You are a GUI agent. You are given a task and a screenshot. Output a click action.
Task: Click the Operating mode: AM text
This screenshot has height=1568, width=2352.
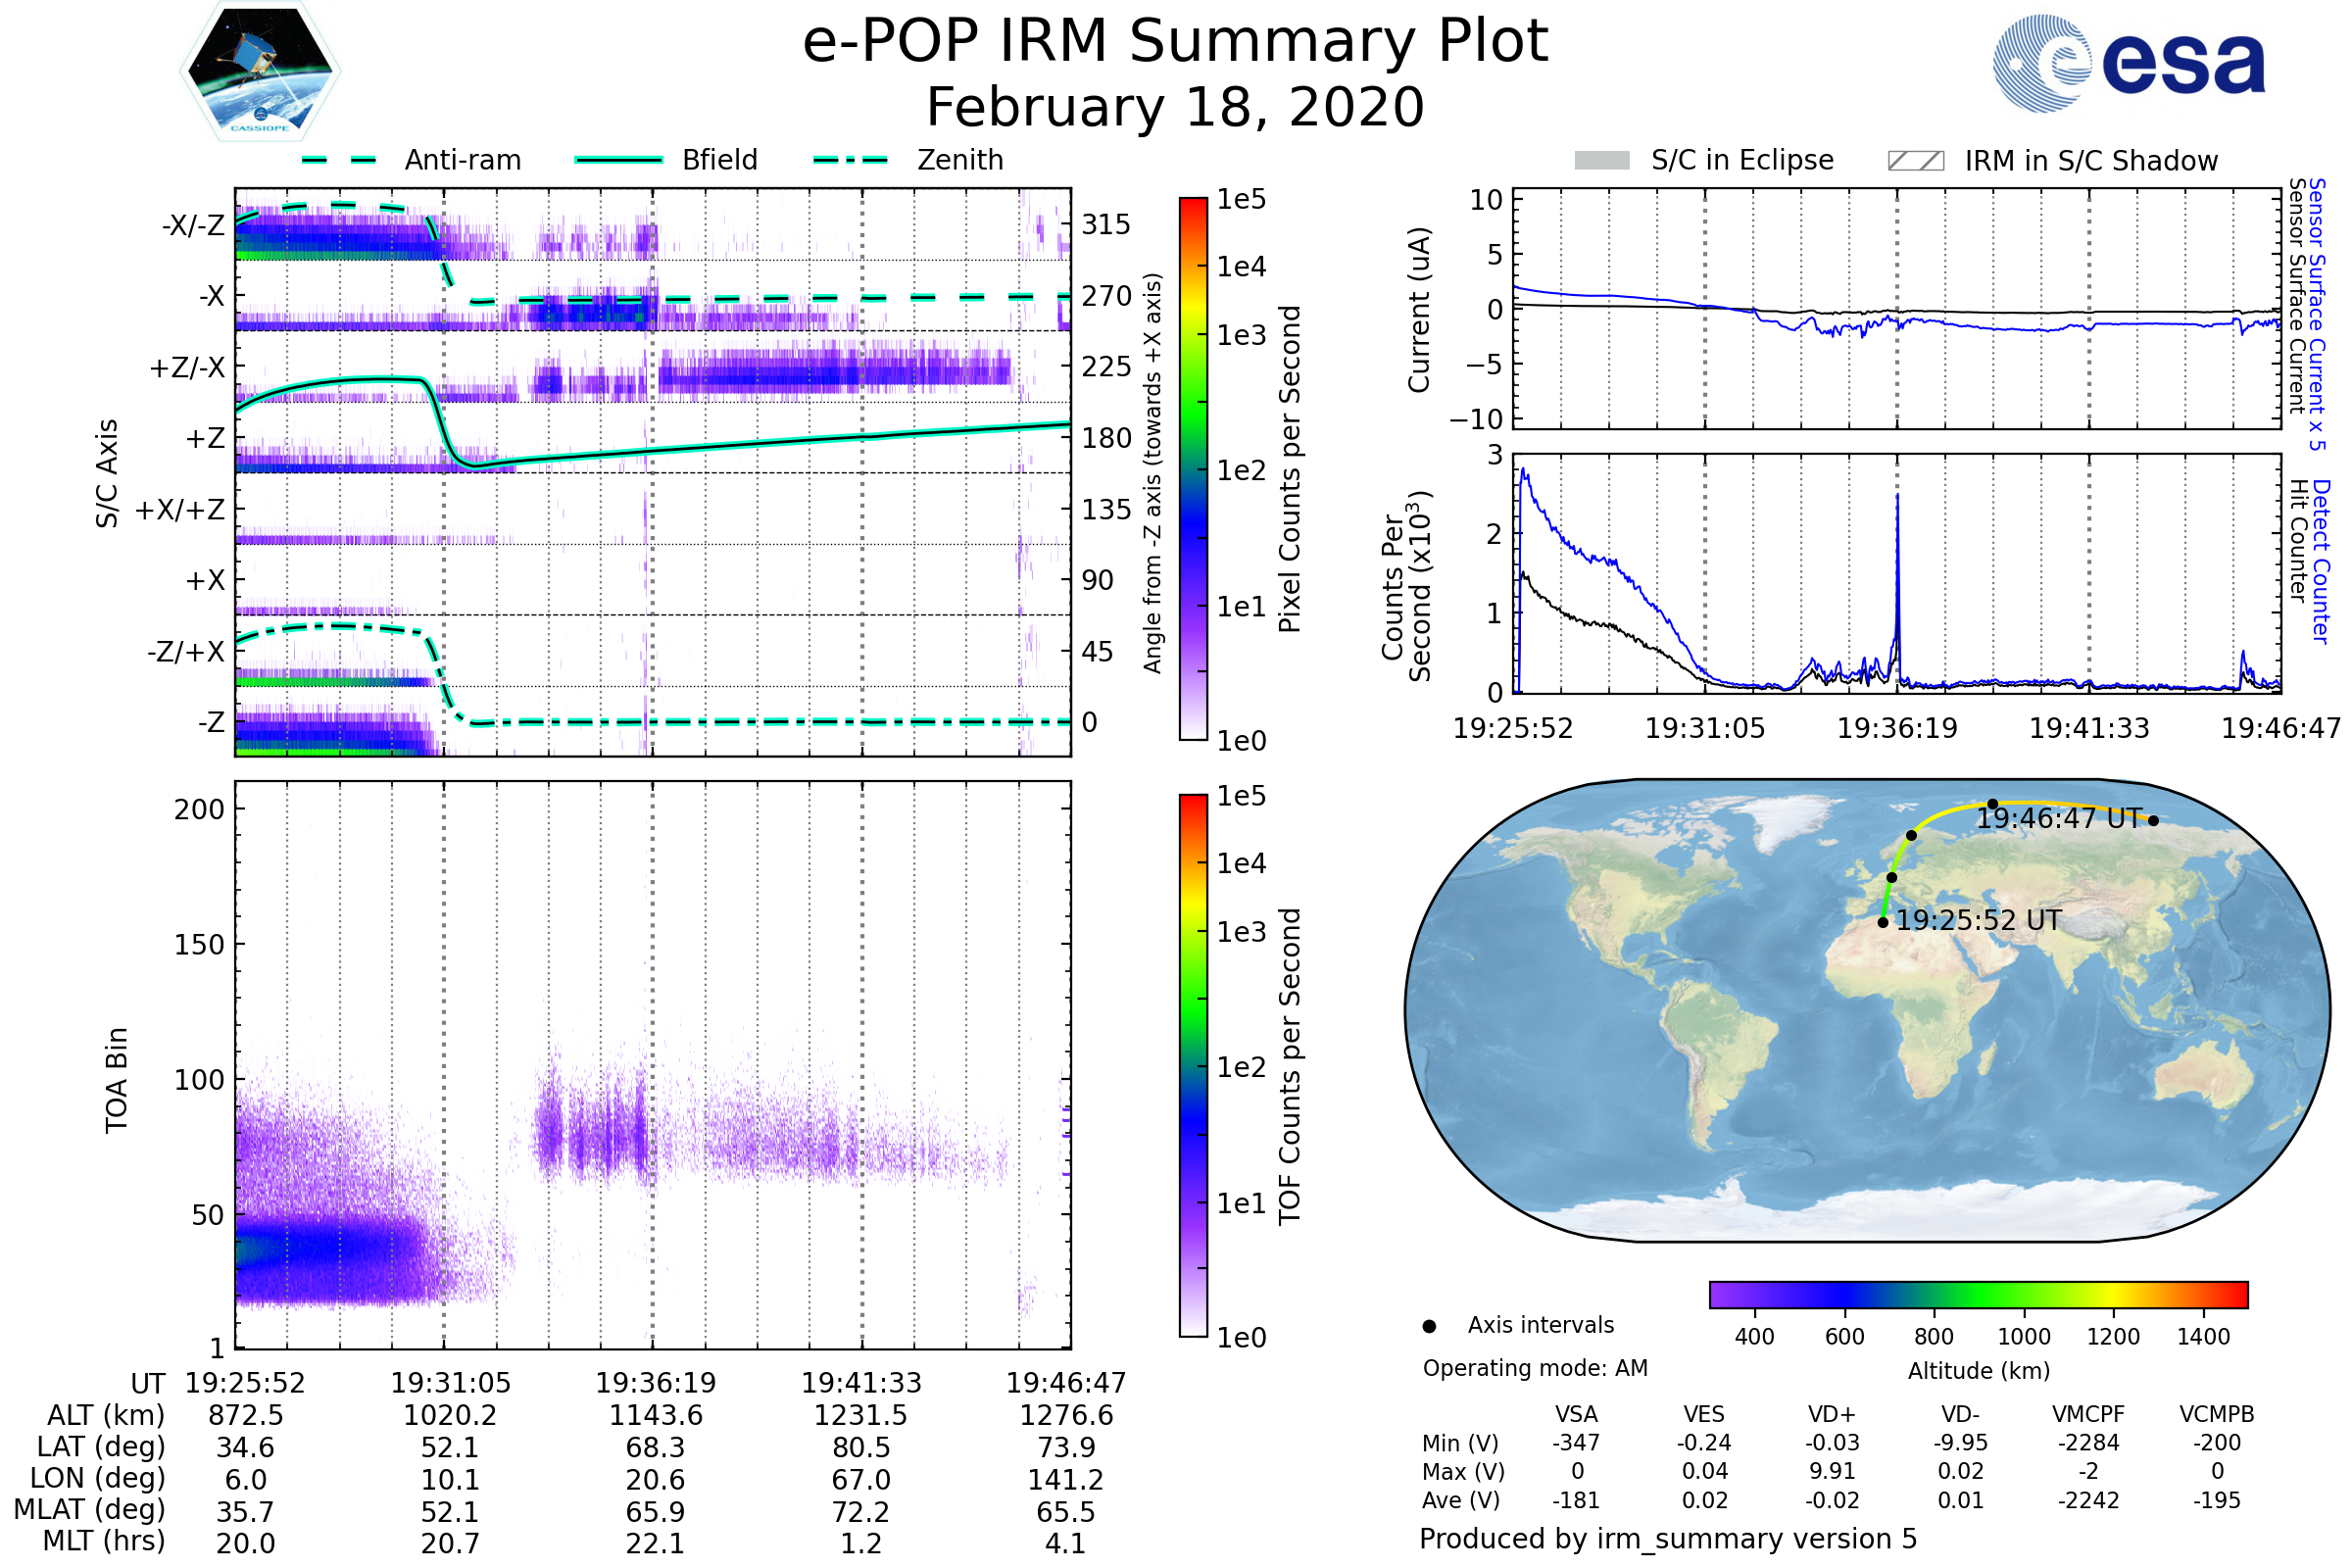click(1535, 1368)
